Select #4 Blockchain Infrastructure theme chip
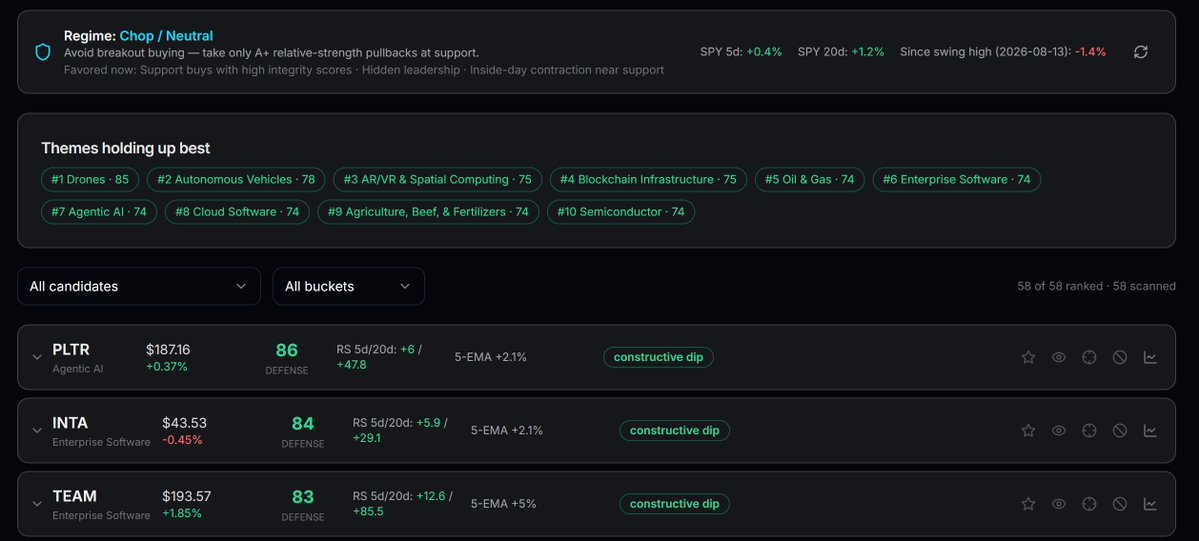The height and width of the screenshot is (541, 1199). click(x=648, y=180)
